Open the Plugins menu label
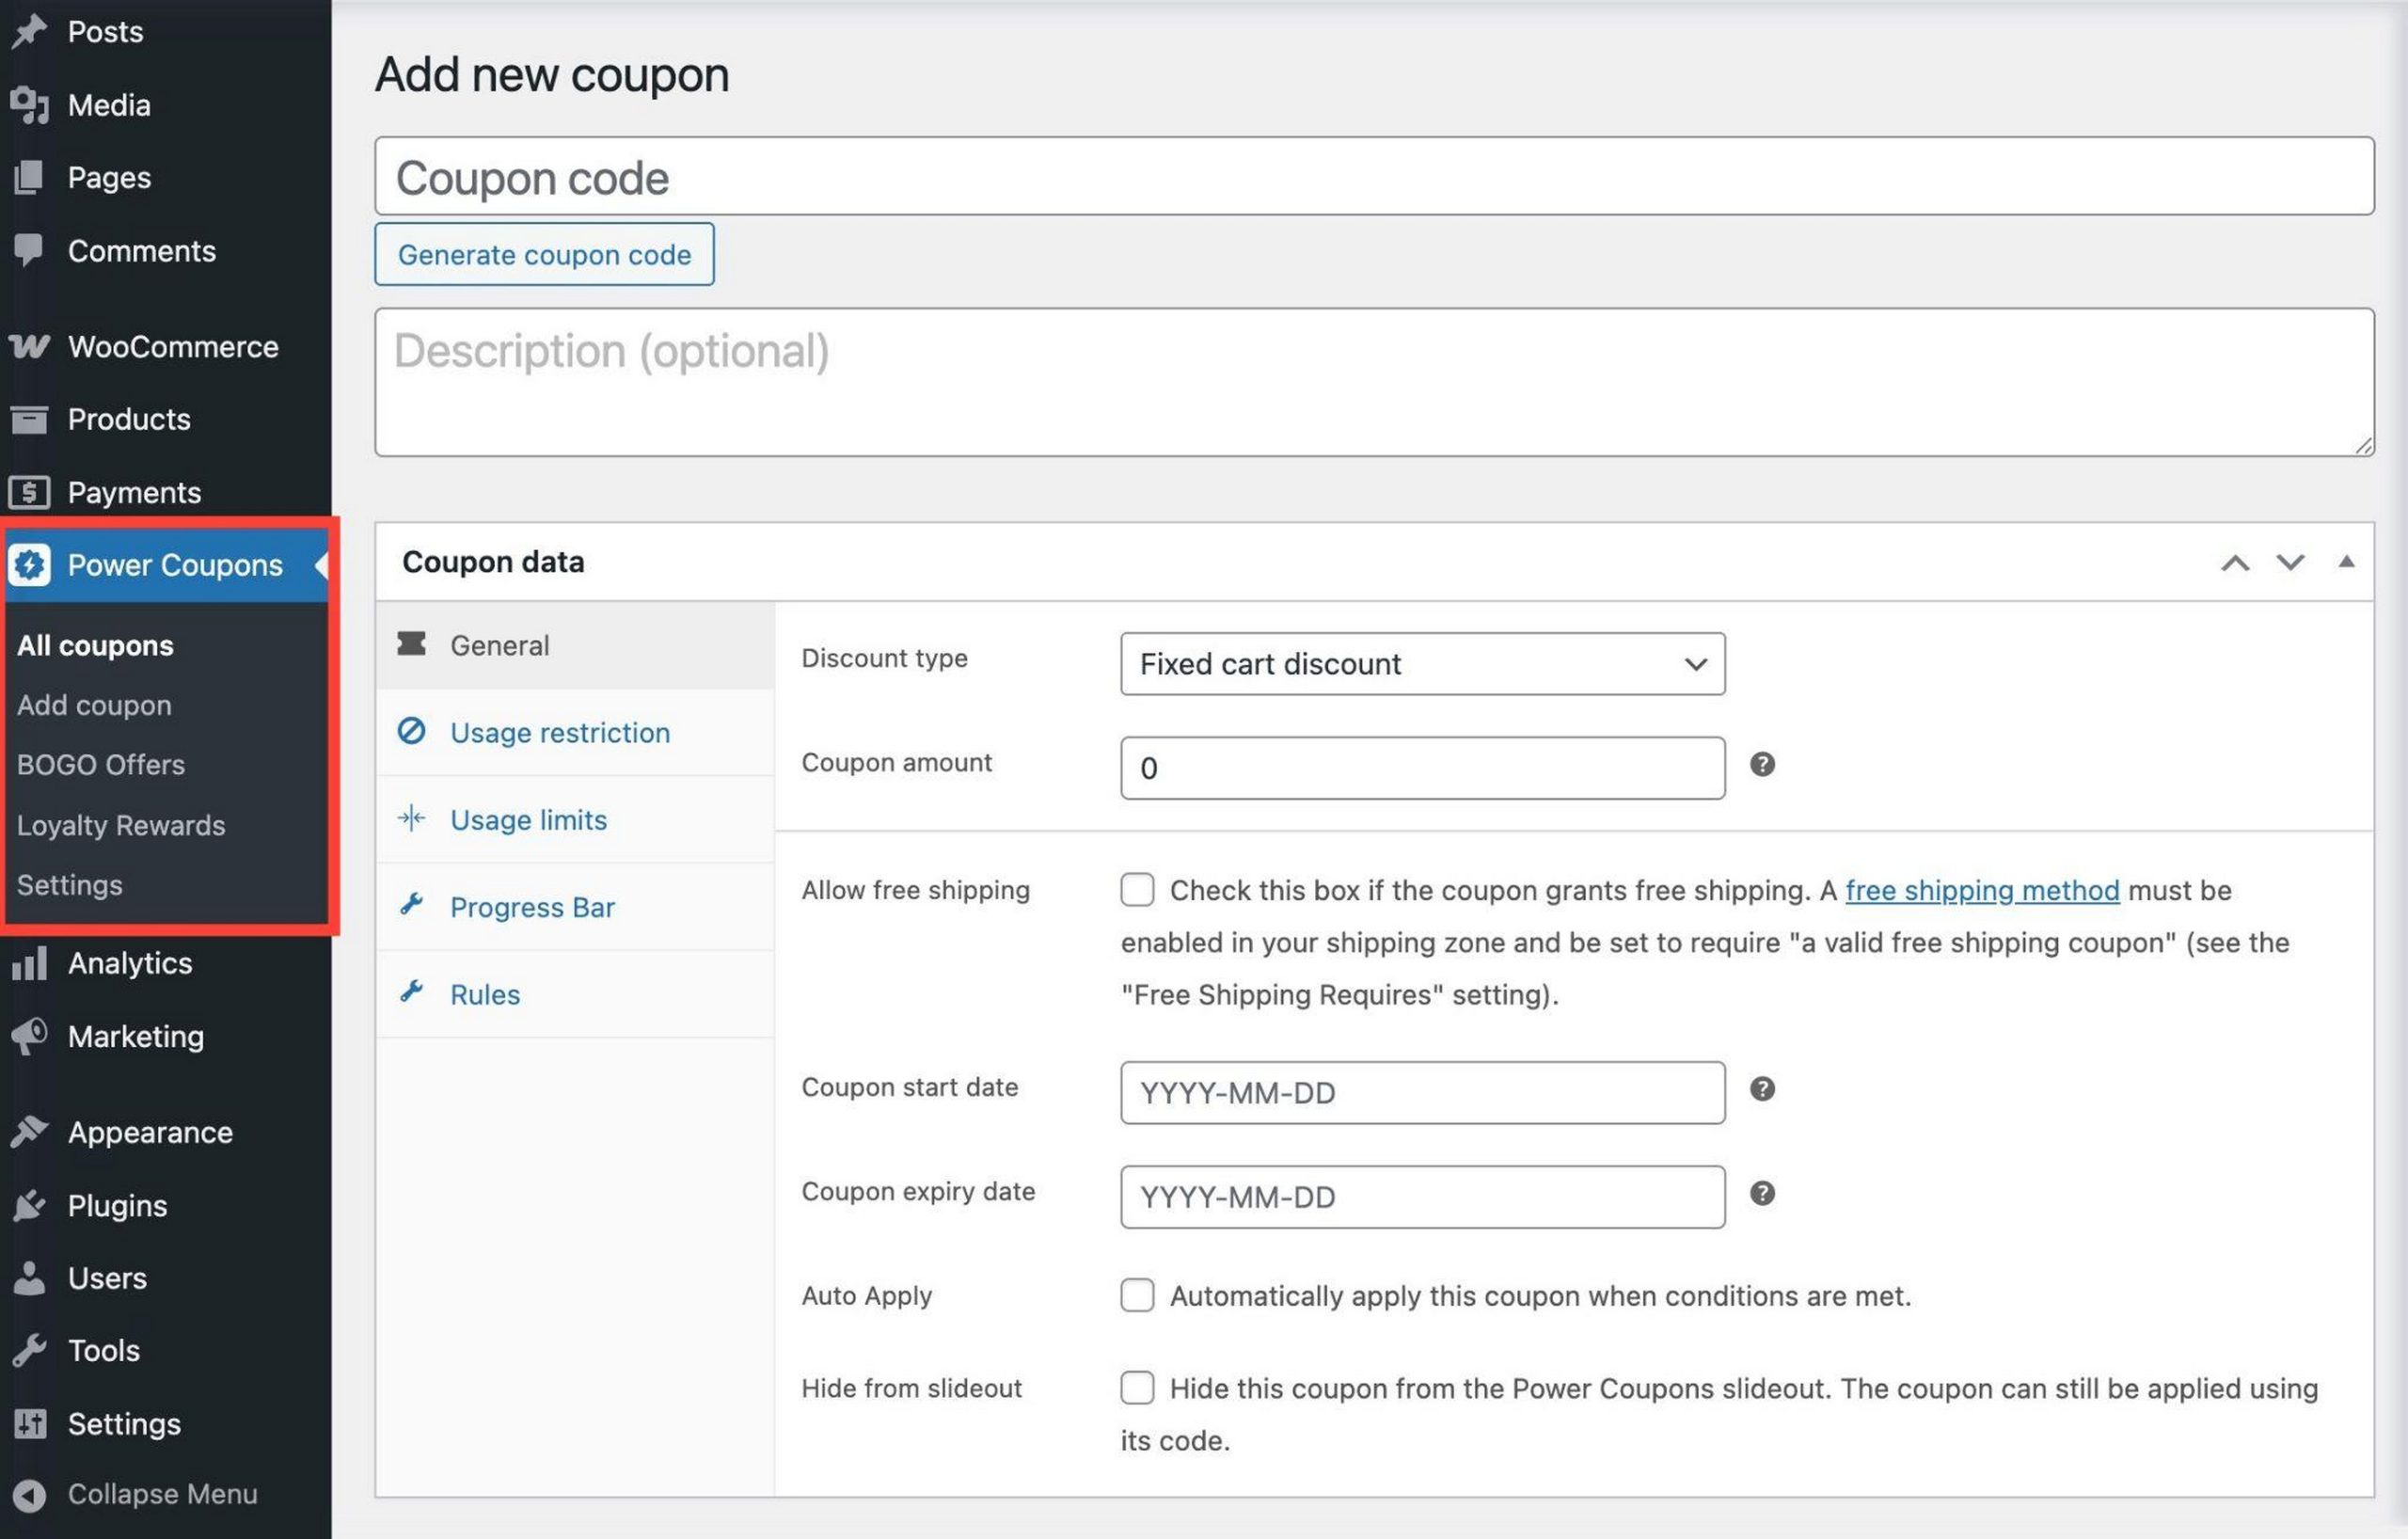The height and width of the screenshot is (1539, 2408). [117, 1205]
